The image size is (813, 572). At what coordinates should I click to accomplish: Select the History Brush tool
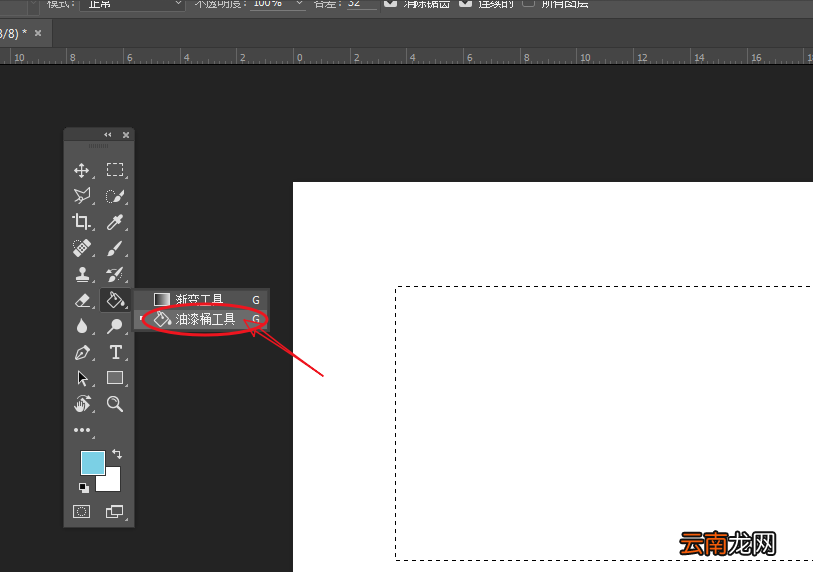pos(115,274)
